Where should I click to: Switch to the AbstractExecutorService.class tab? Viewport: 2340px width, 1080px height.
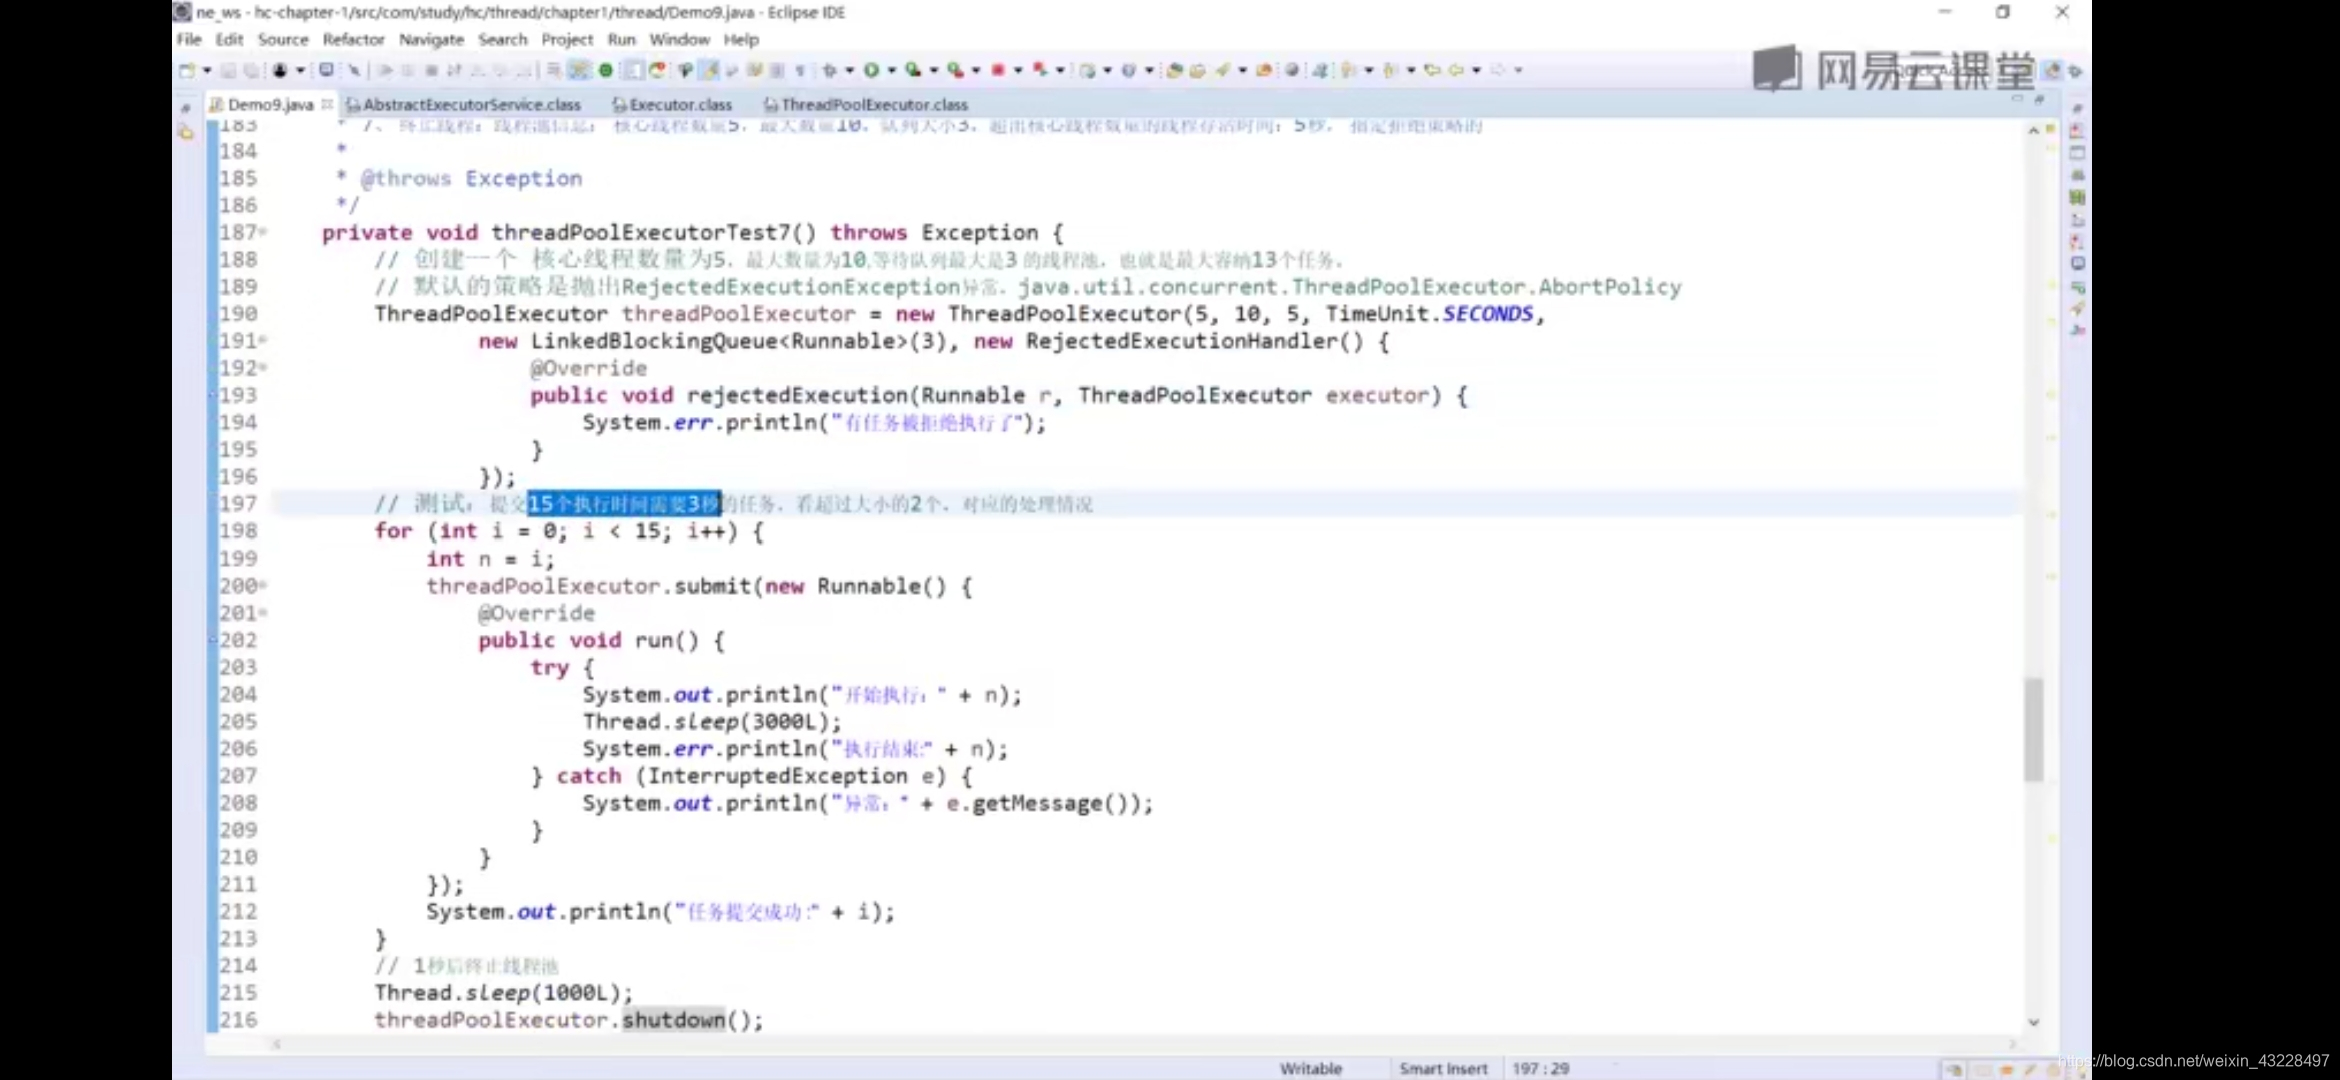click(x=463, y=104)
